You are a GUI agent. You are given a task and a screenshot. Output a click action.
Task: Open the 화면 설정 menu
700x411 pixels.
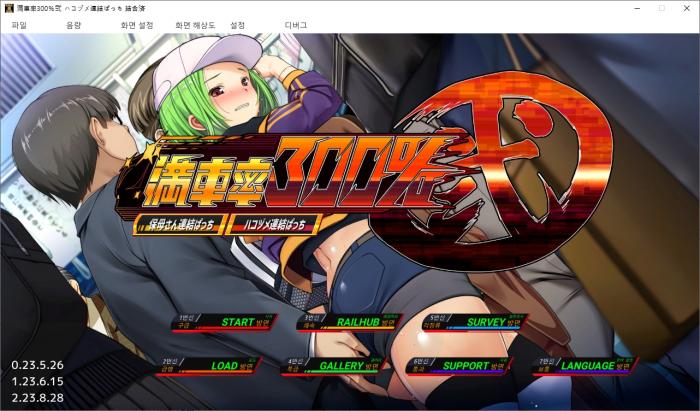point(137,25)
